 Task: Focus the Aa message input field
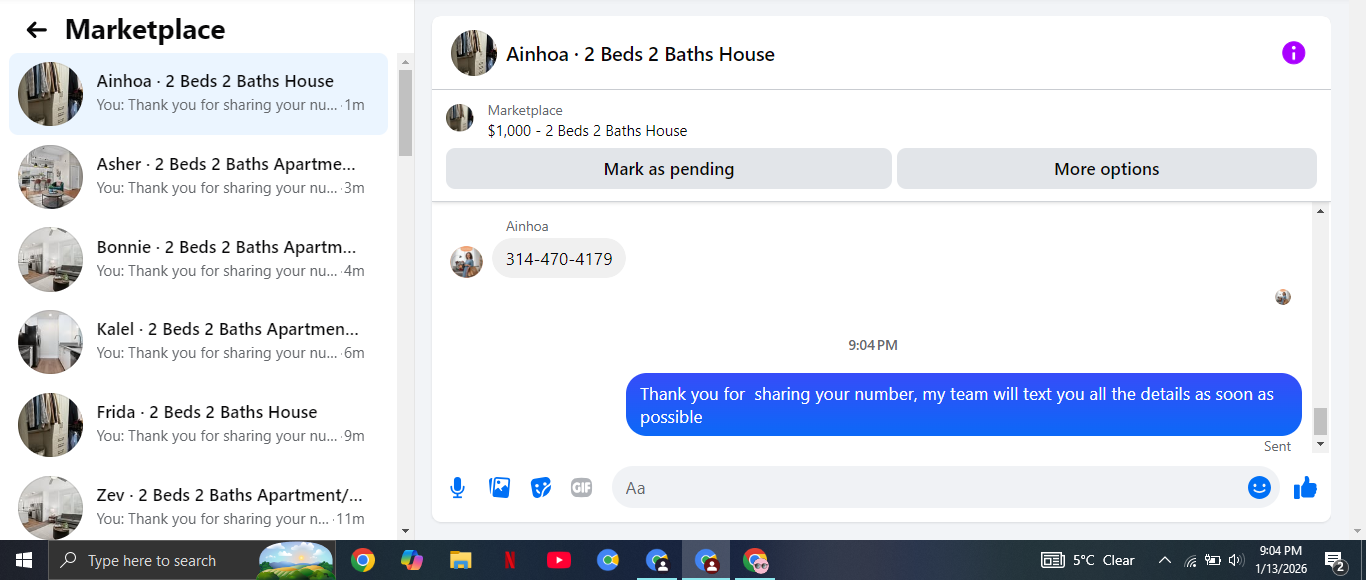pyautogui.click(x=928, y=488)
